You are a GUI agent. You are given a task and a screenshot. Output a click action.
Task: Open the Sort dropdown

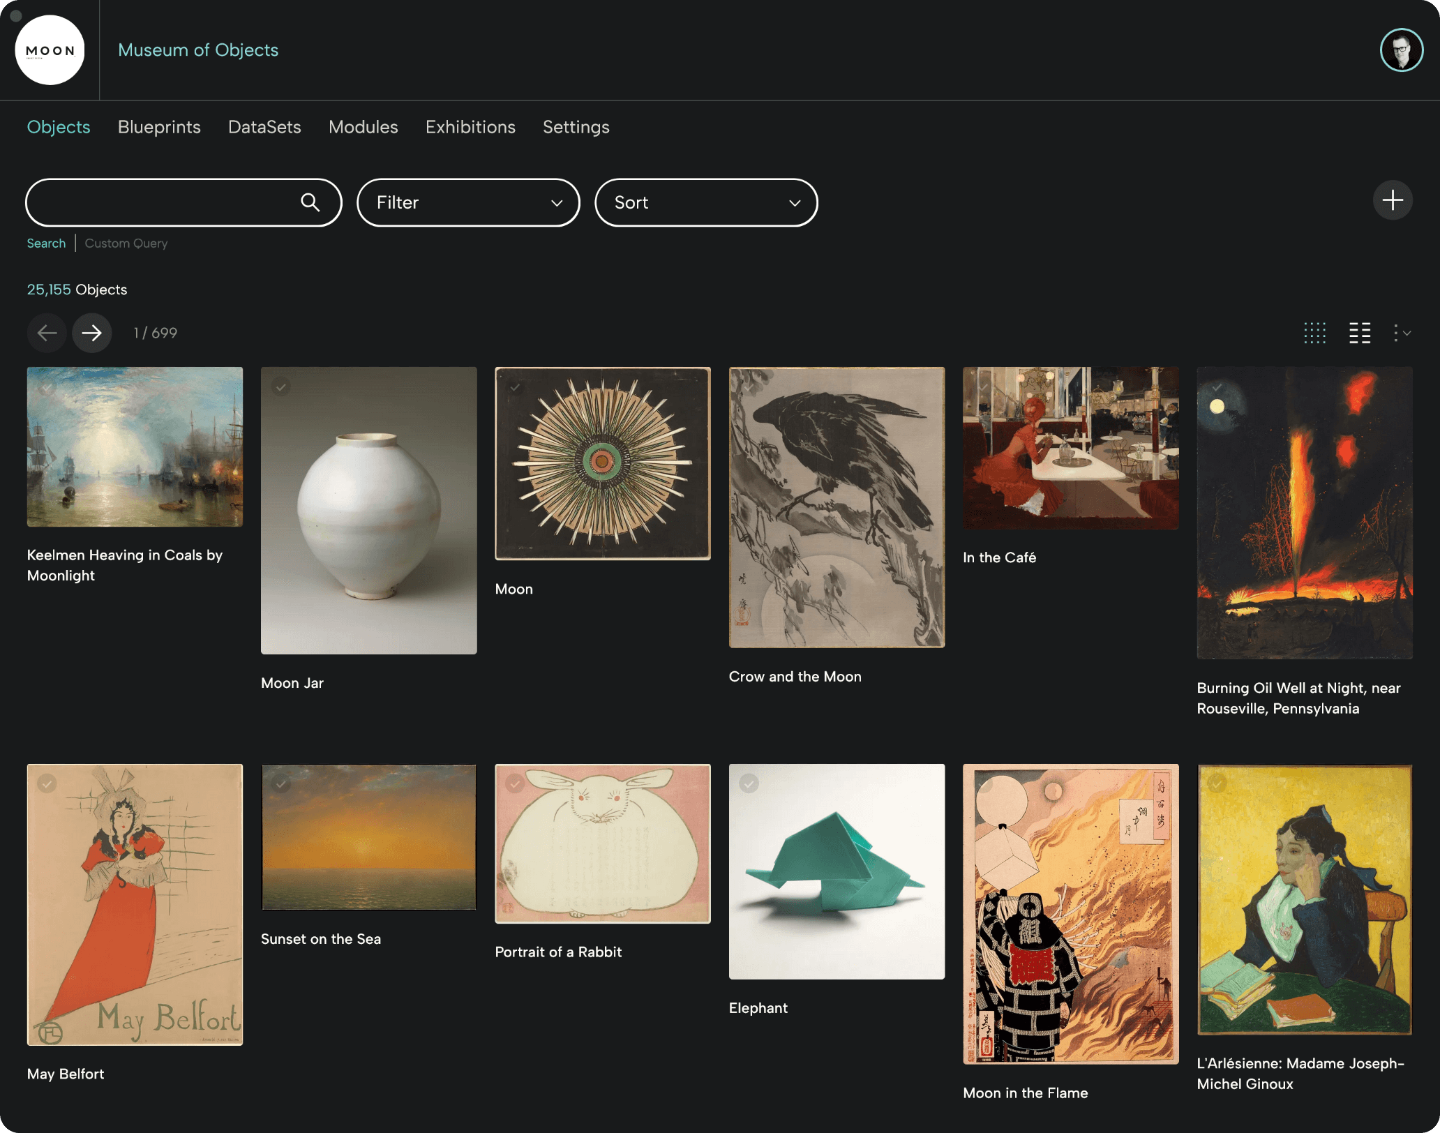(x=706, y=203)
